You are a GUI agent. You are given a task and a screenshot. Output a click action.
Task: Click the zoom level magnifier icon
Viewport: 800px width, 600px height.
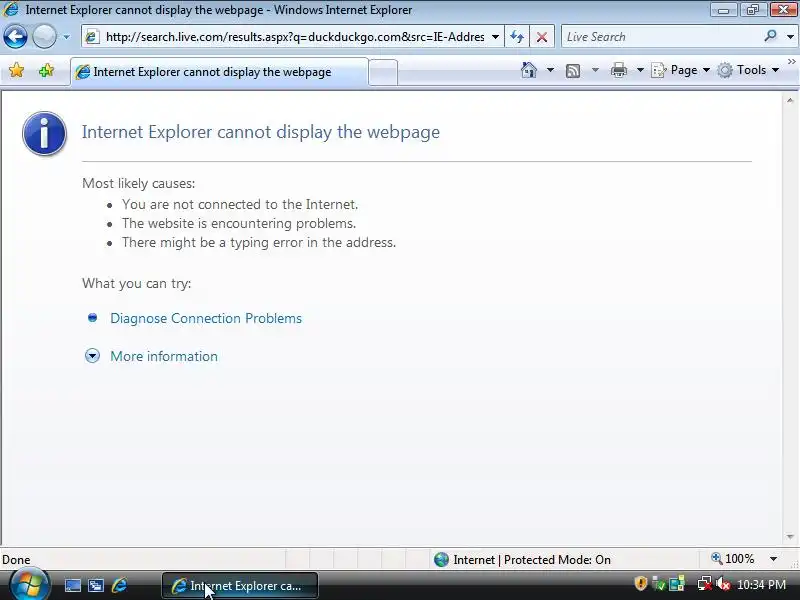point(716,559)
